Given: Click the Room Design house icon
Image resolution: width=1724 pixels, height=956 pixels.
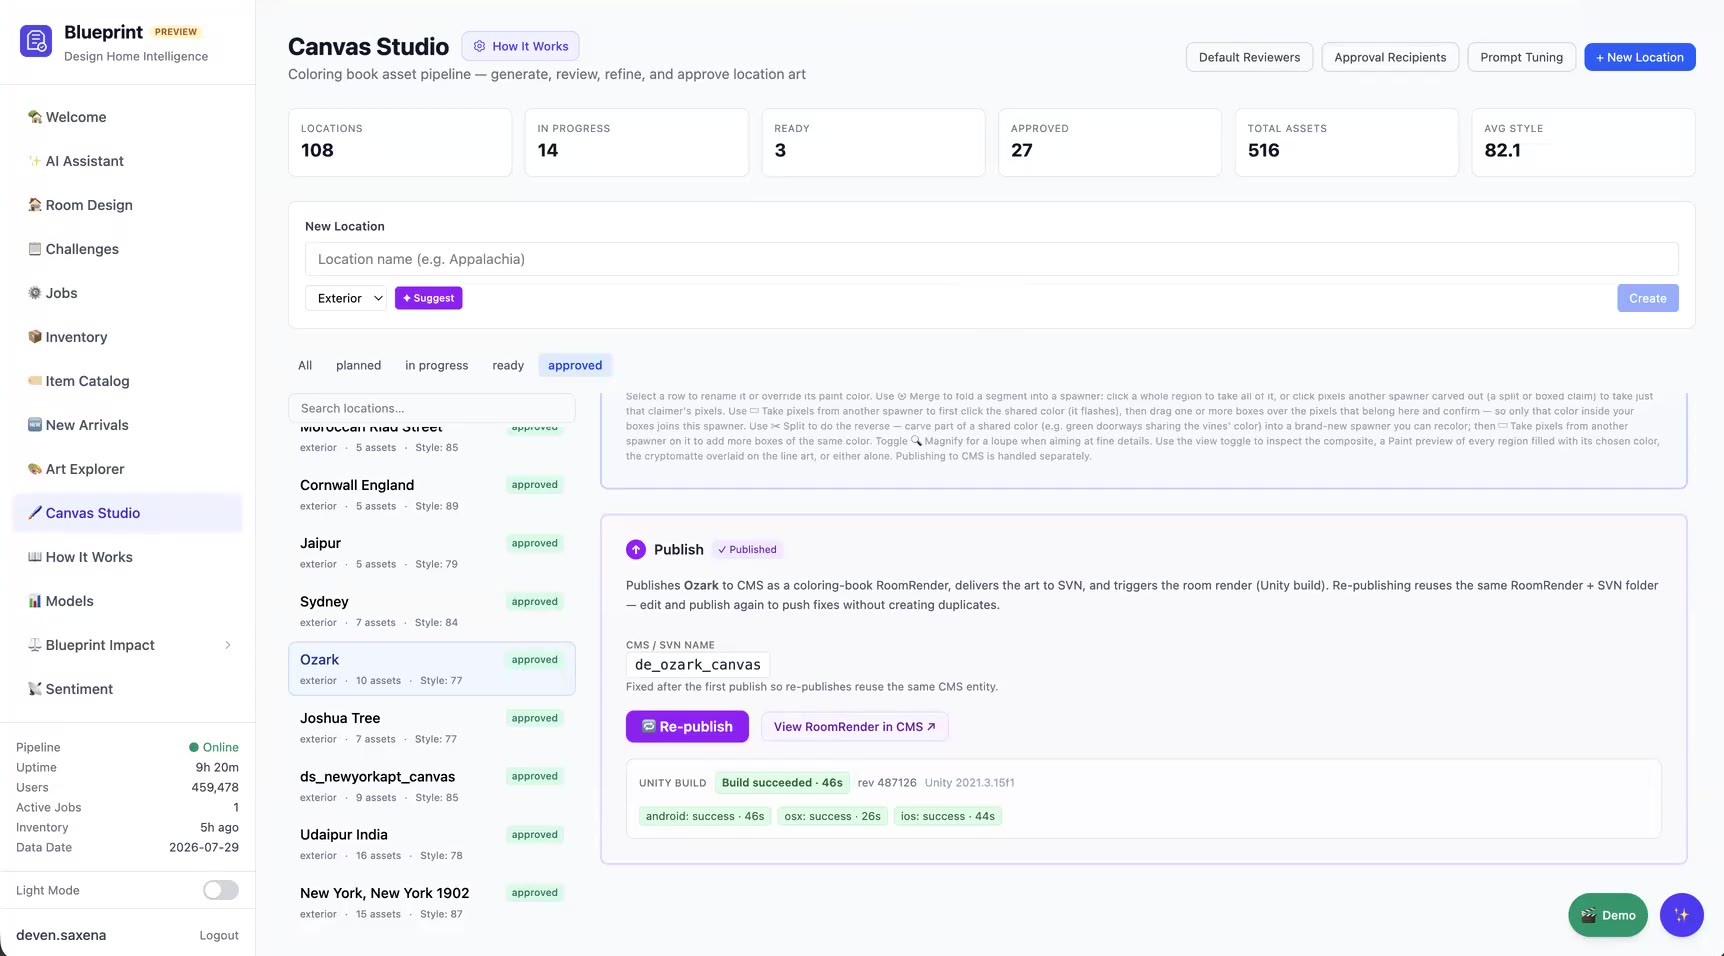Looking at the screenshot, I should [x=35, y=205].
